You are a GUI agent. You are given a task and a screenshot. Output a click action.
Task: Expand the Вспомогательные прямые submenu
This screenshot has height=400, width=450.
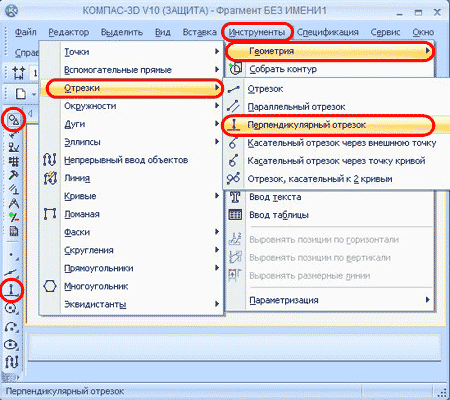coord(131,70)
